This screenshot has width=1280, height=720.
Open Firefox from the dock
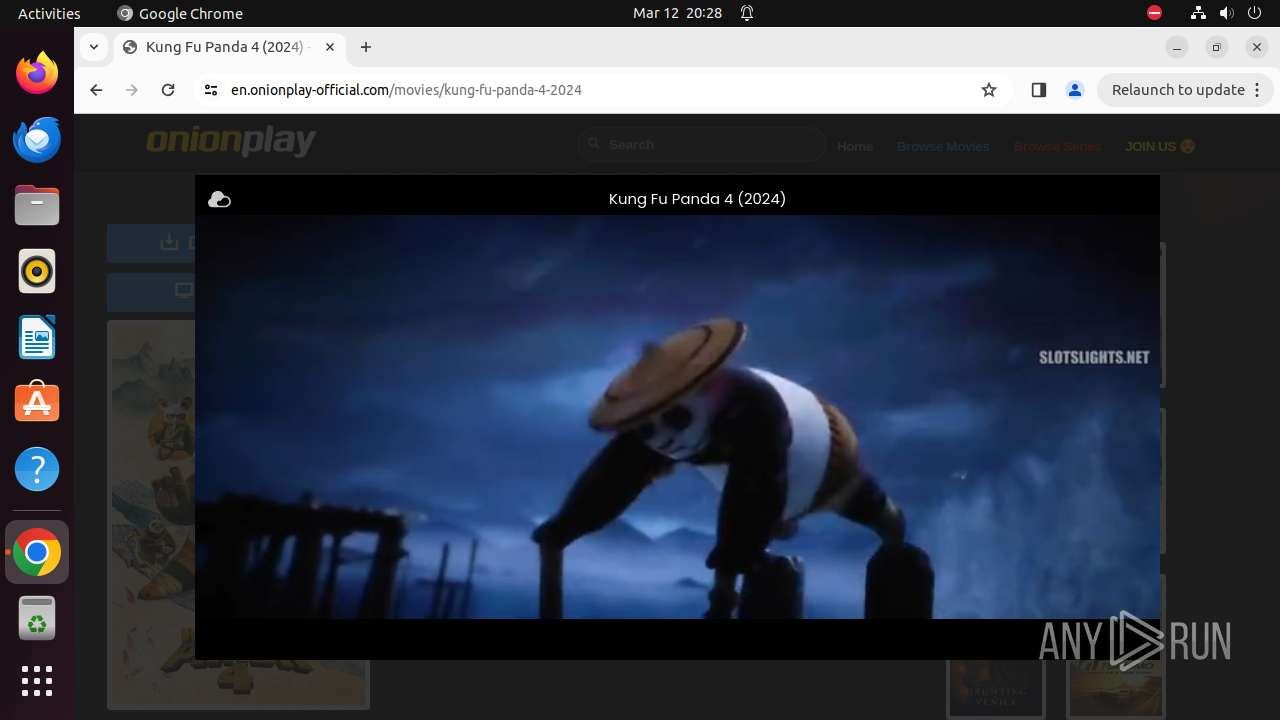point(37,73)
